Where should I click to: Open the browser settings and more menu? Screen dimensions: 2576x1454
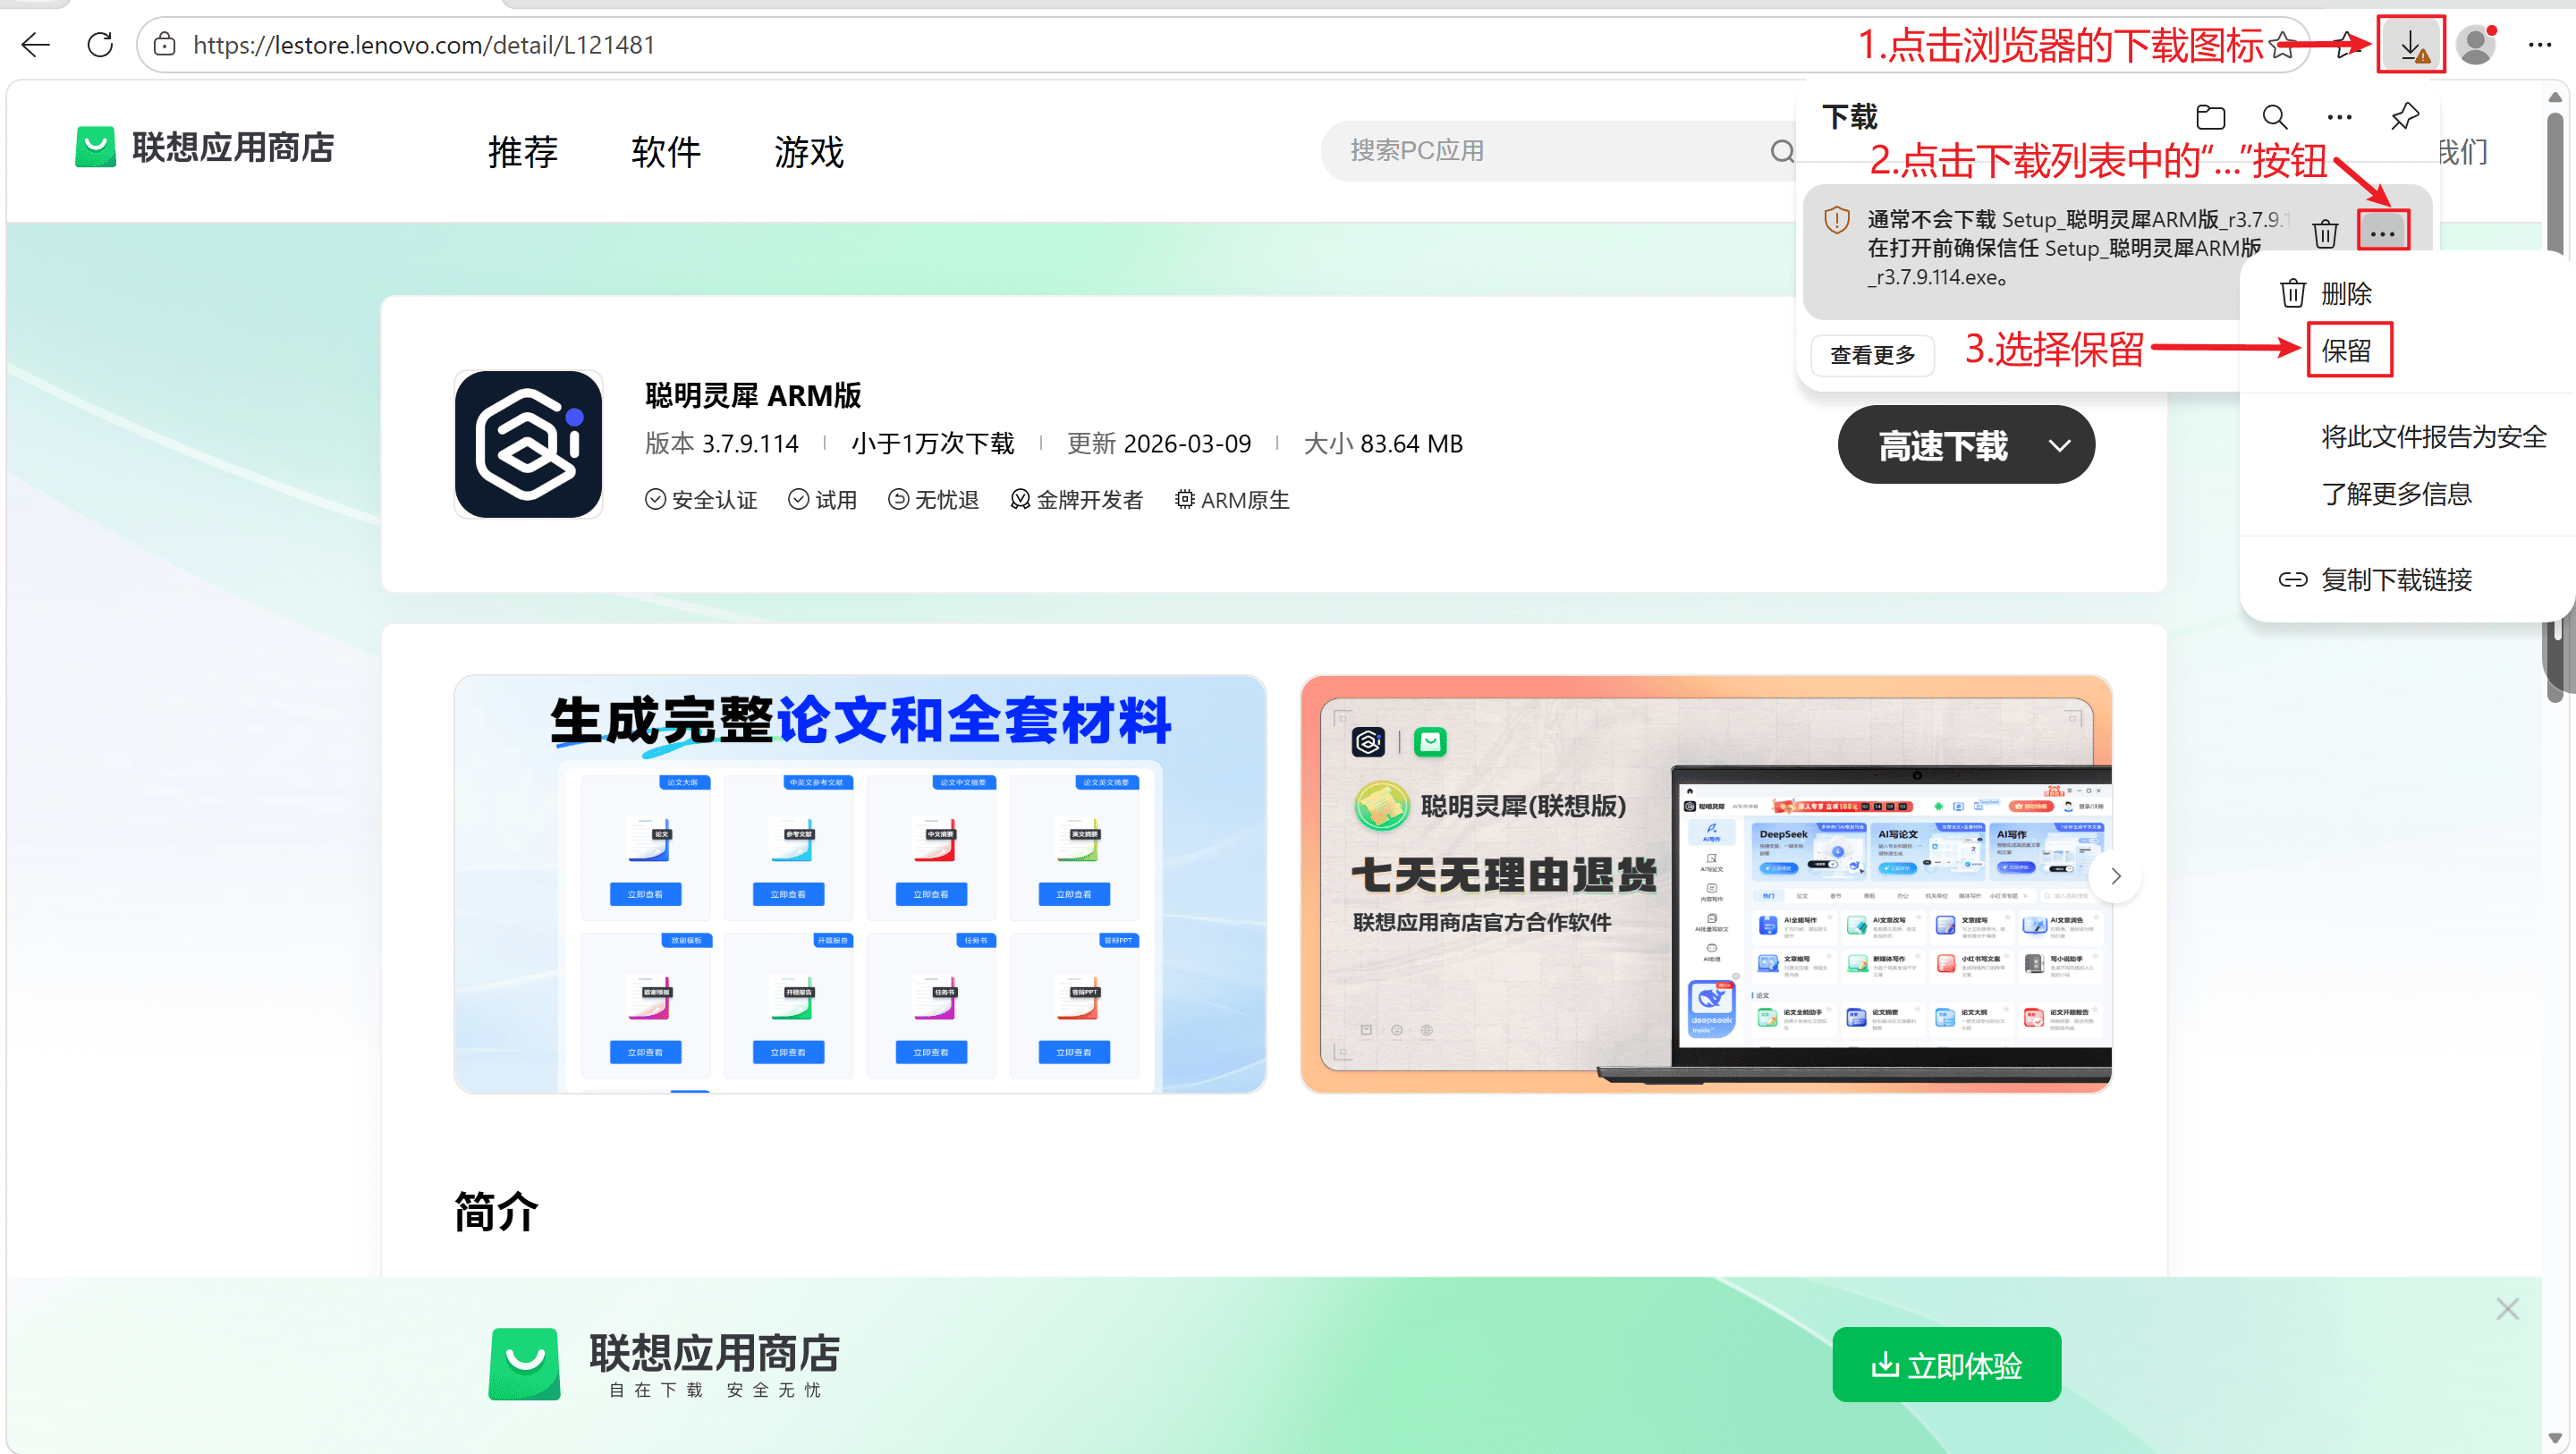click(x=2540, y=45)
